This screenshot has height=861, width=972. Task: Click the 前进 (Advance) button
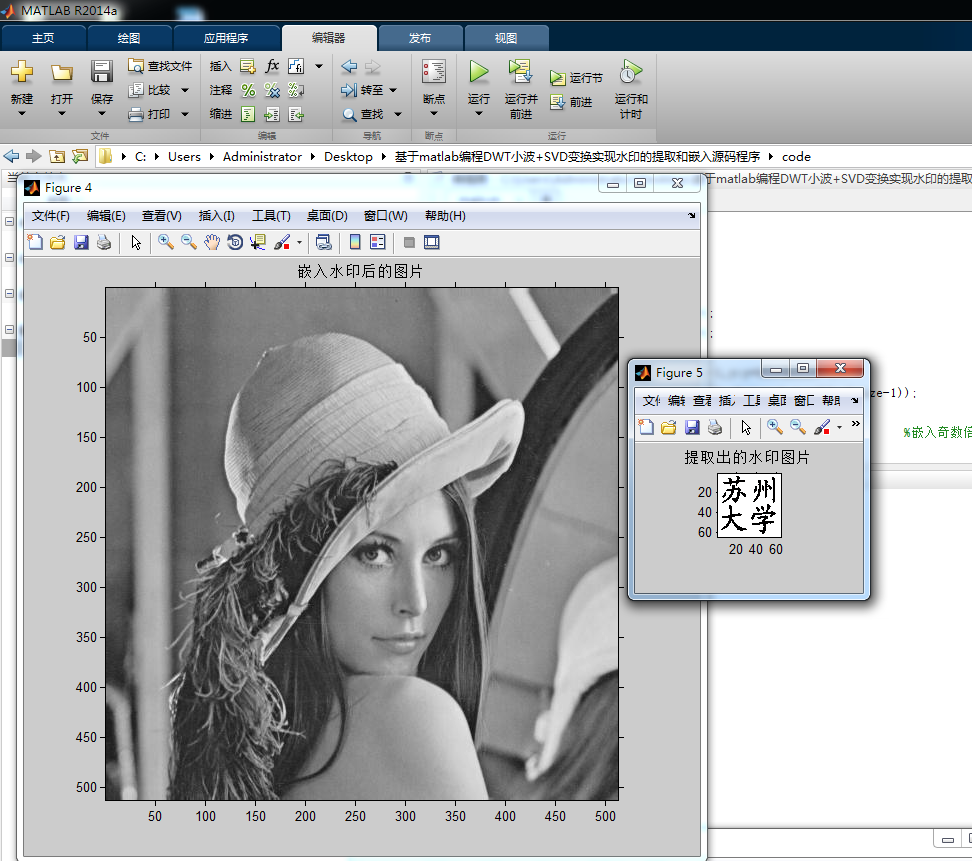coord(571,102)
